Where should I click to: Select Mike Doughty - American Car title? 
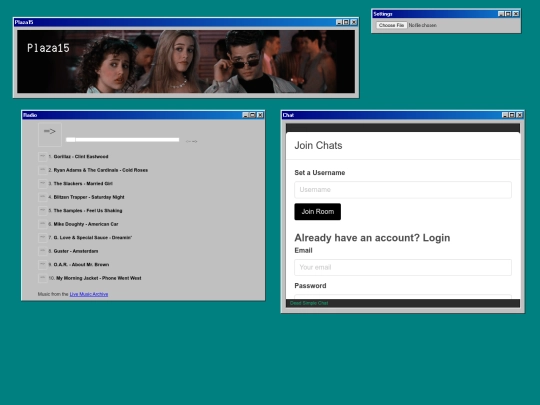[x=86, y=224]
